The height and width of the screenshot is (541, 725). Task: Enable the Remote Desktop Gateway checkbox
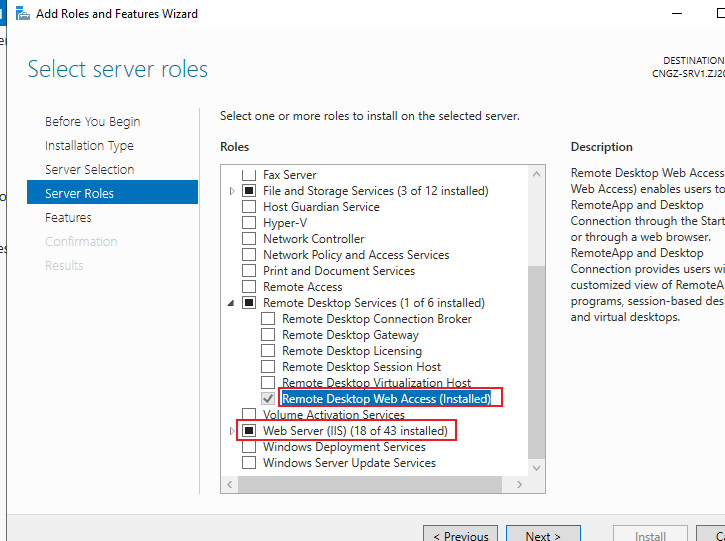click(x=268, y=334)
